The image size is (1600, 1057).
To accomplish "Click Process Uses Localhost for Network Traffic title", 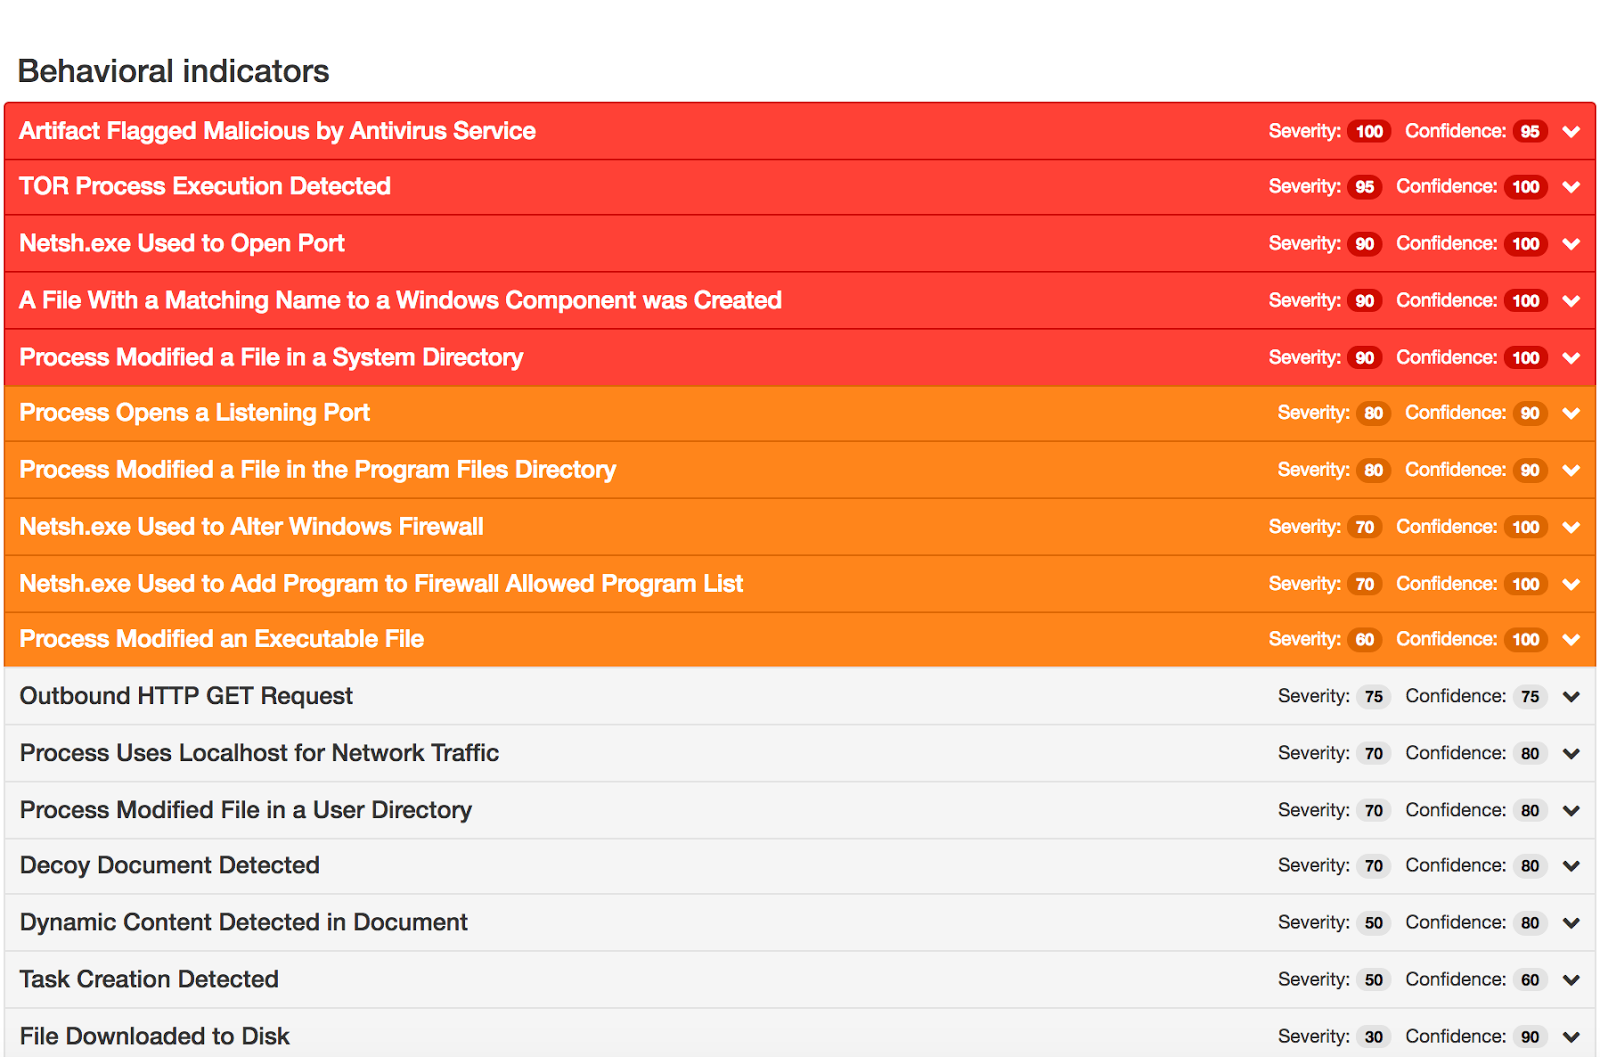I will 259,752.
